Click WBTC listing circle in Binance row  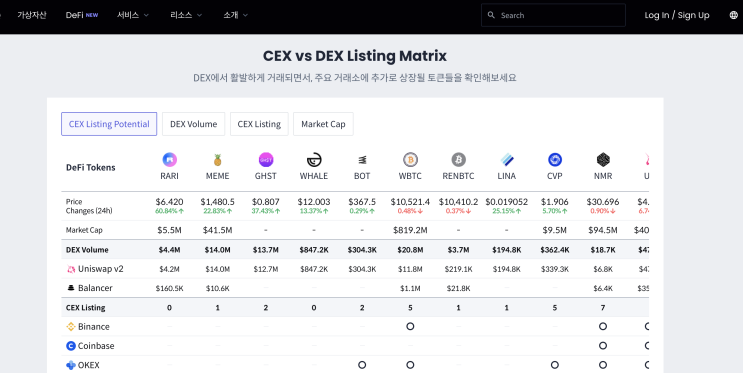pos(410,327)
